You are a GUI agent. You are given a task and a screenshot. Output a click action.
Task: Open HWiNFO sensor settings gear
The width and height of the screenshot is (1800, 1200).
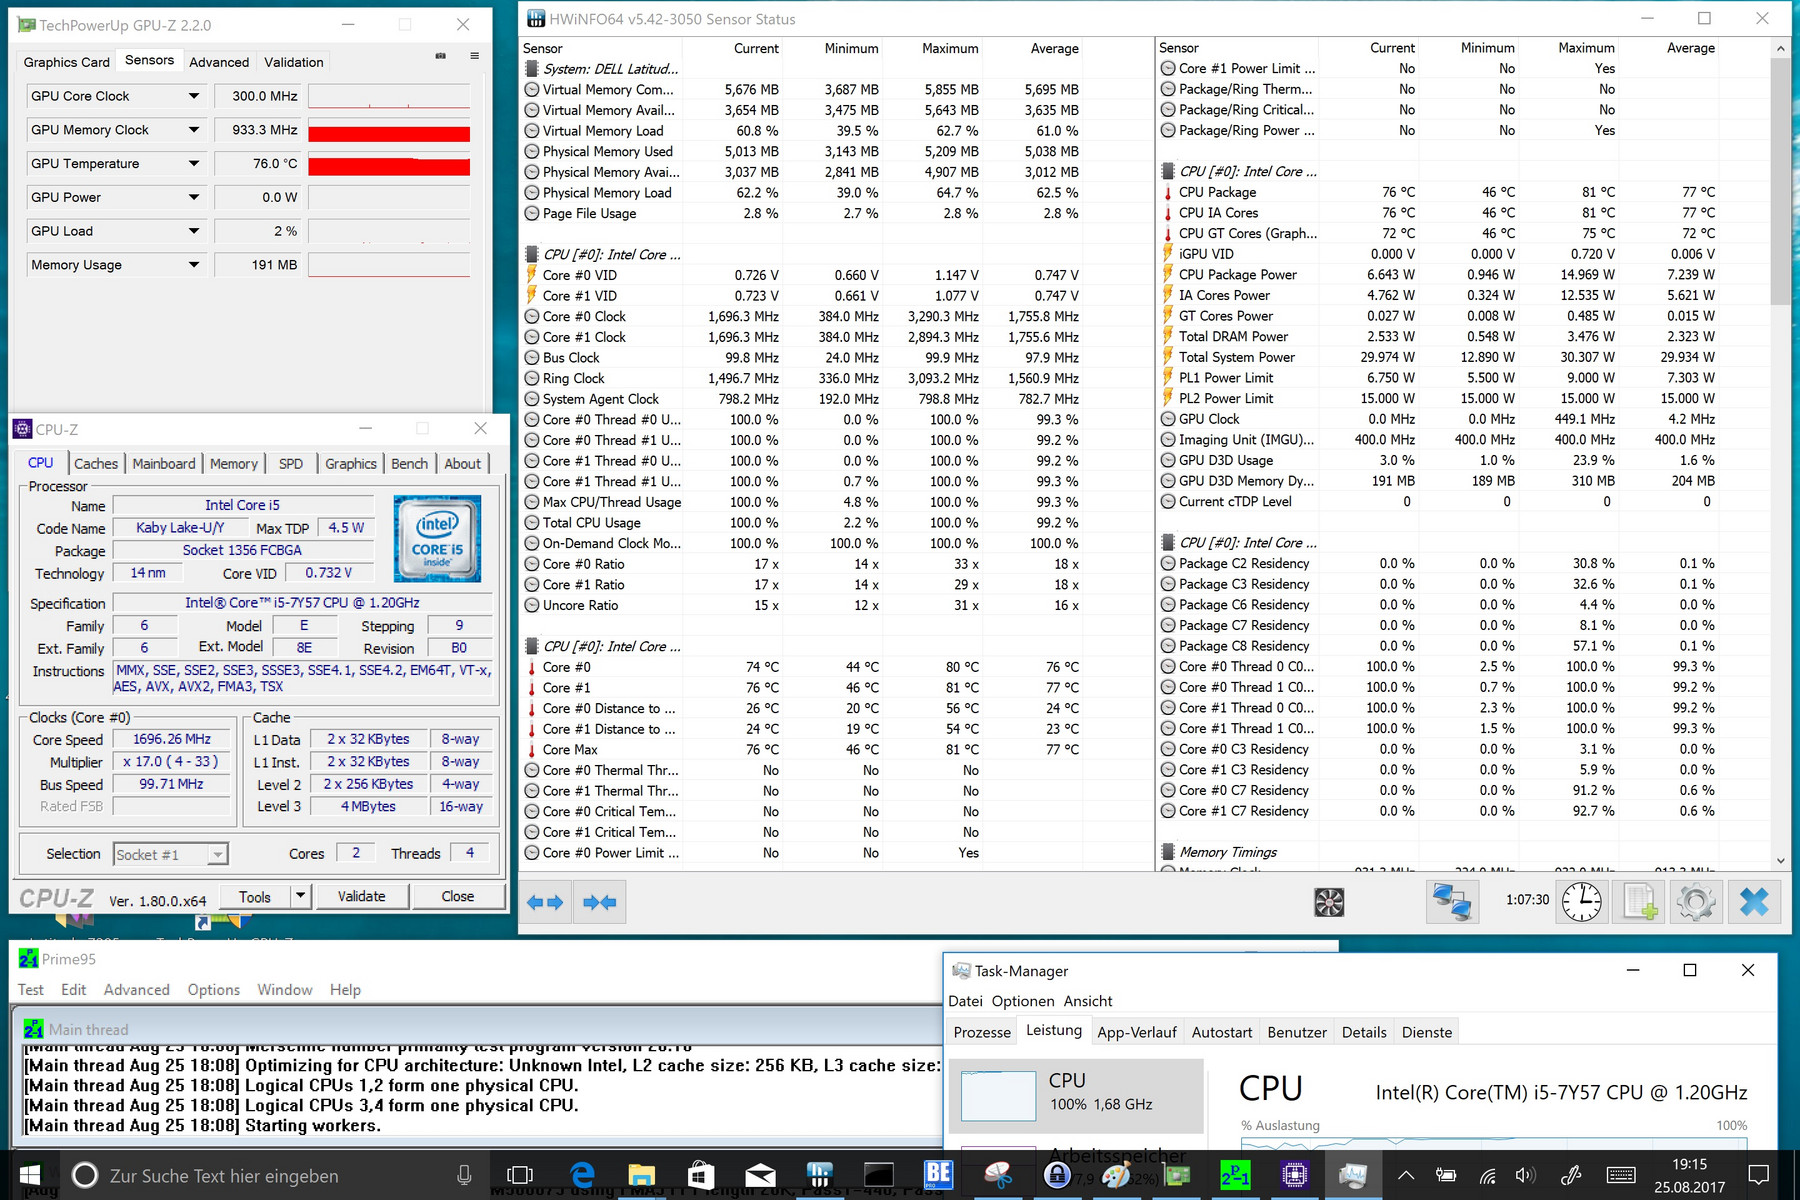1696,902
